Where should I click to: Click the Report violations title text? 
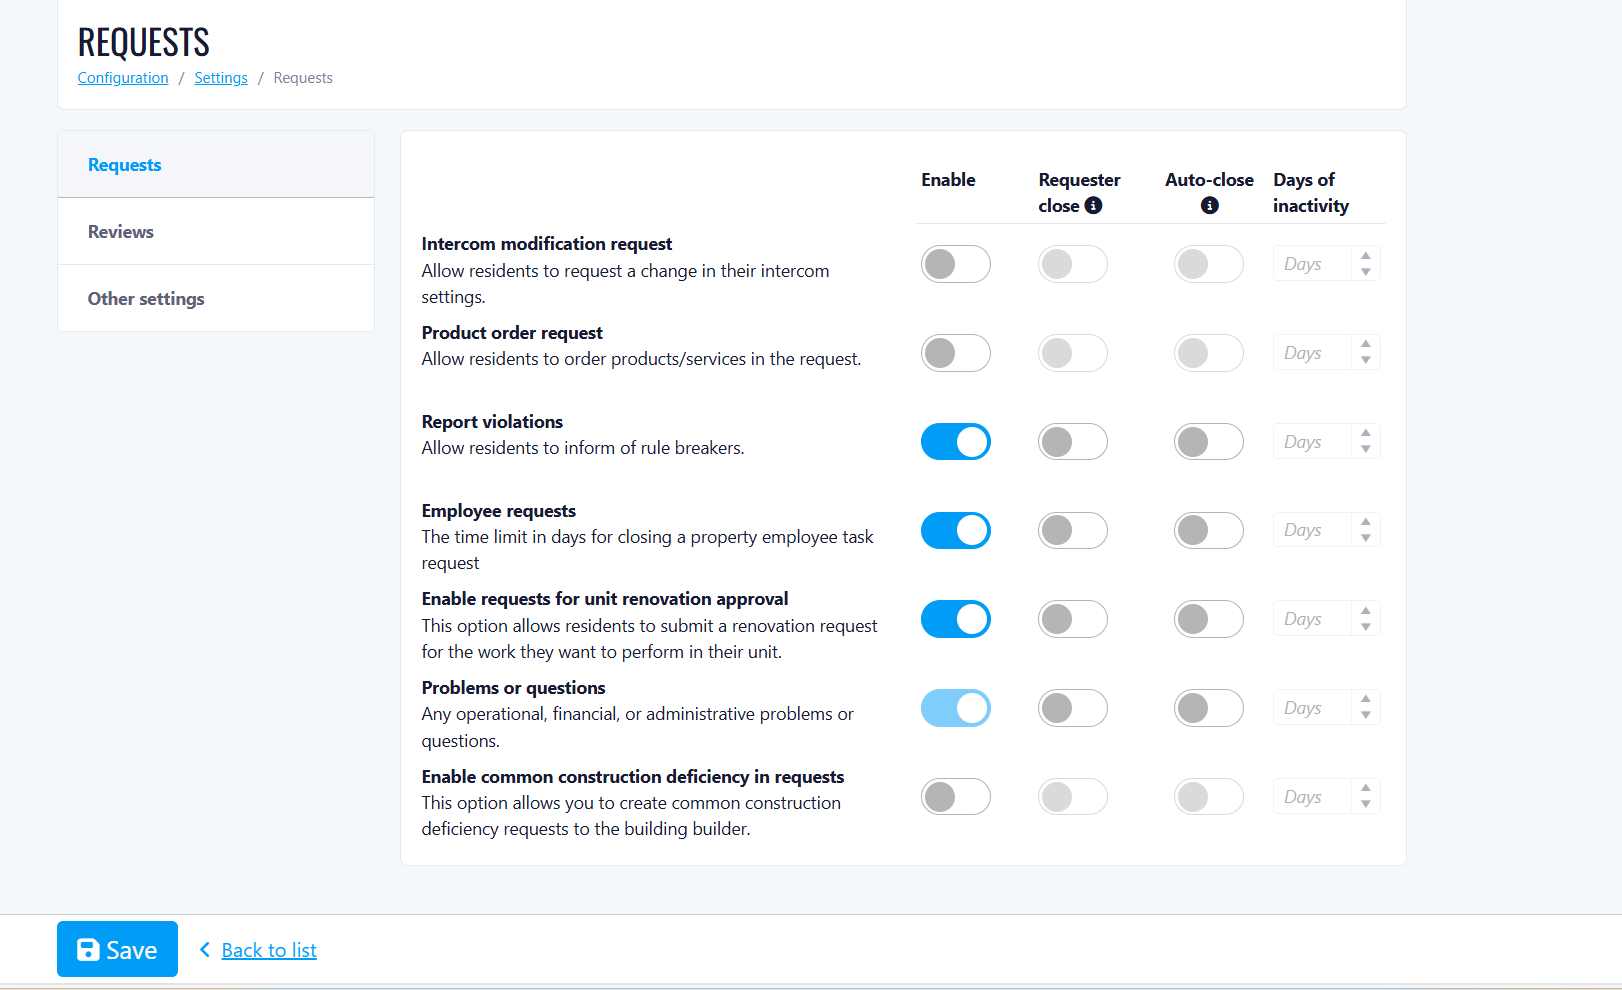[492, 422]
